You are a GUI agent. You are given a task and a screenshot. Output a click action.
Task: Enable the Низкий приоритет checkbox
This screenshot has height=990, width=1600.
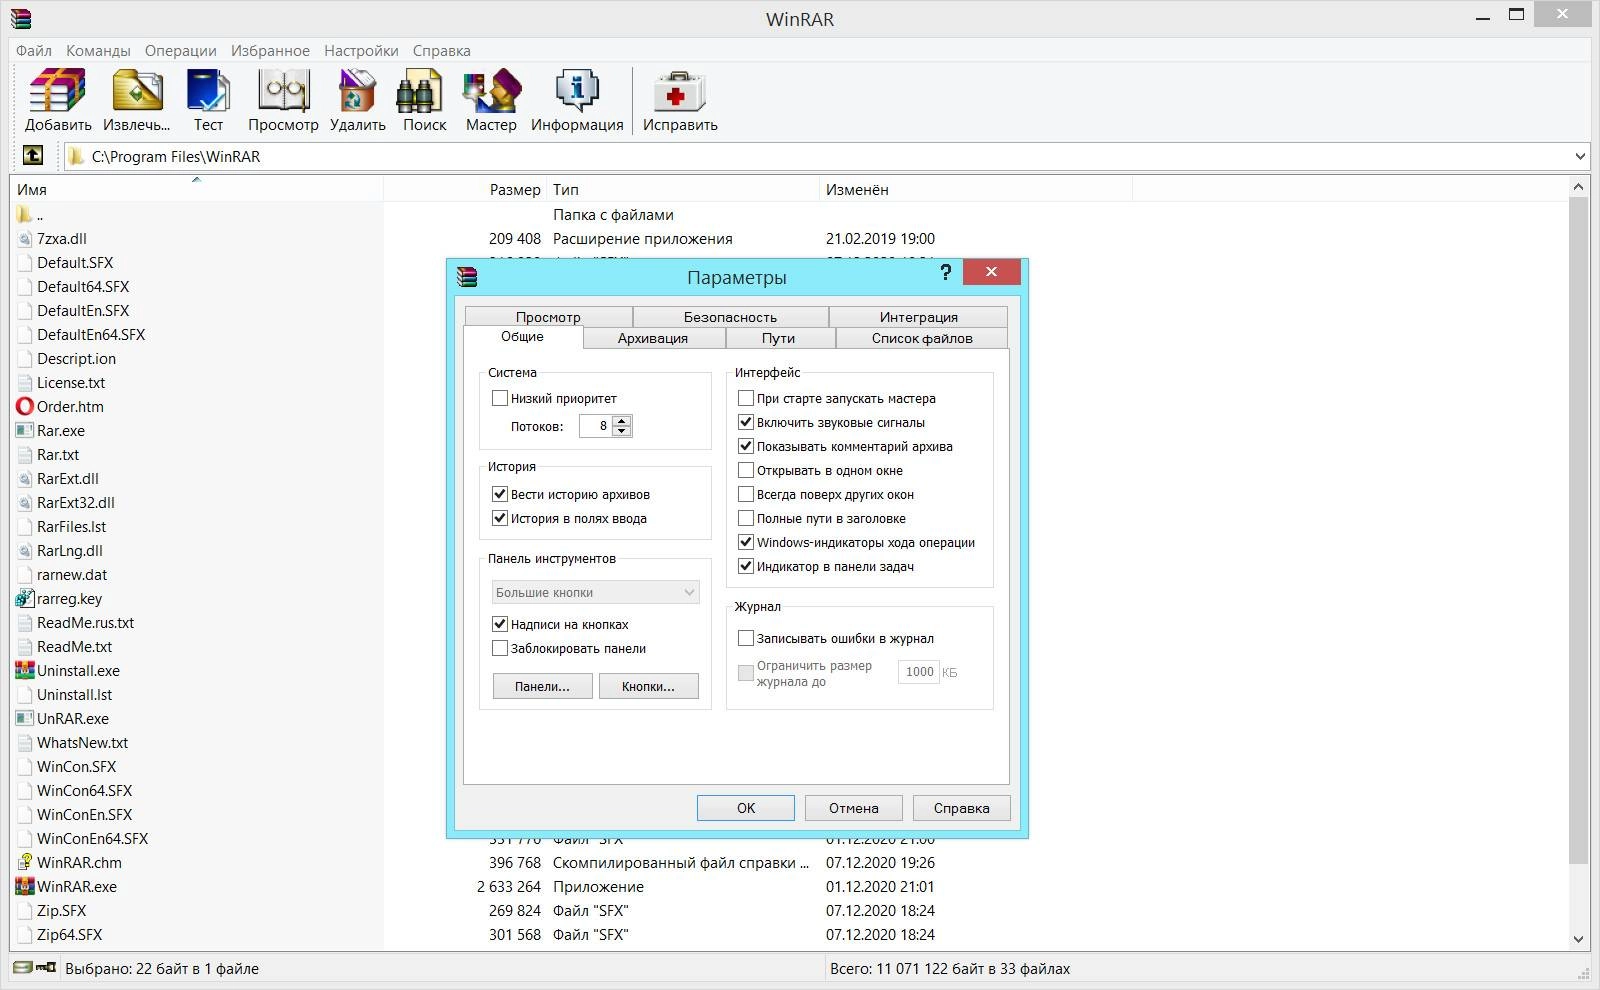(500, 398)
